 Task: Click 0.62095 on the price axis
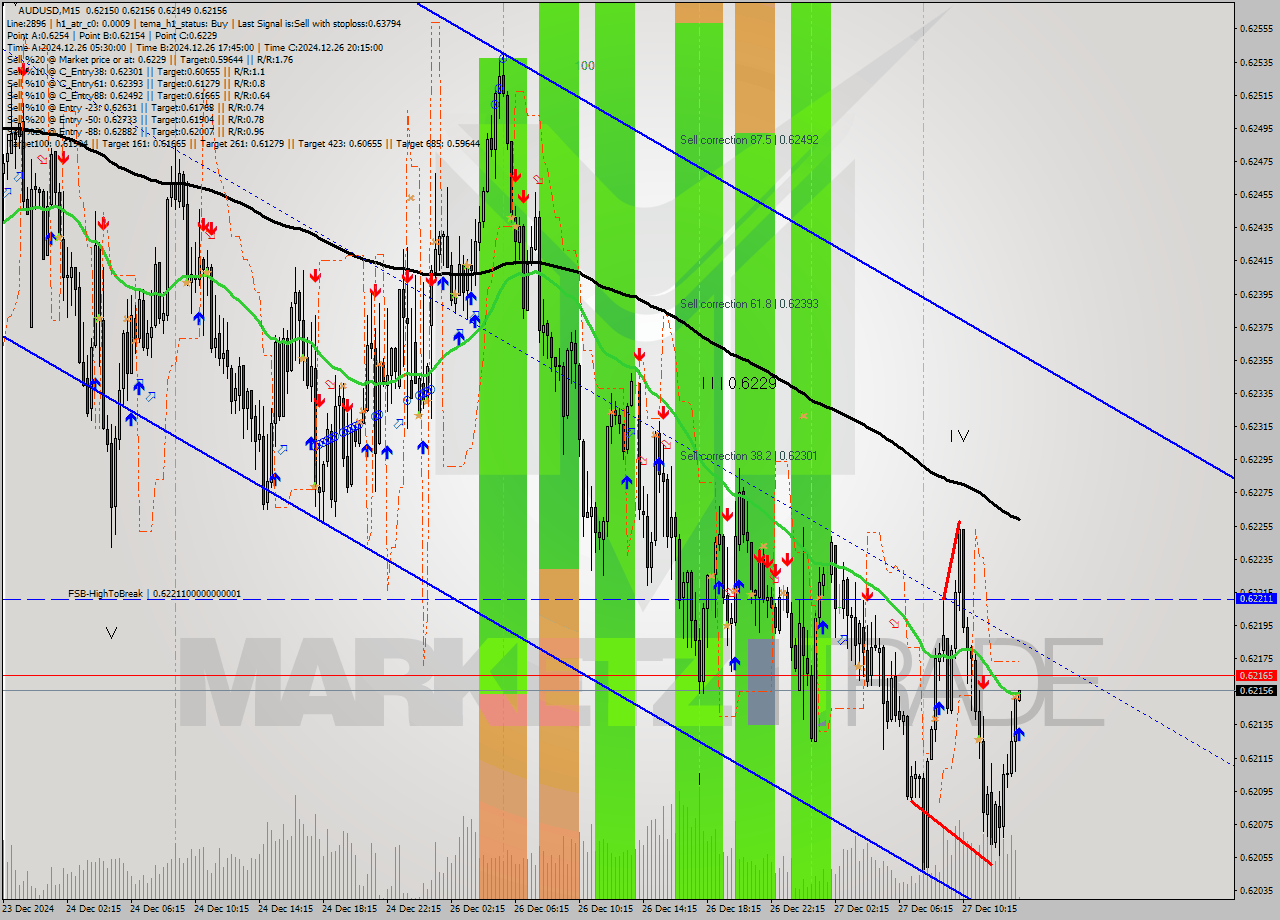click(1257, 791)
